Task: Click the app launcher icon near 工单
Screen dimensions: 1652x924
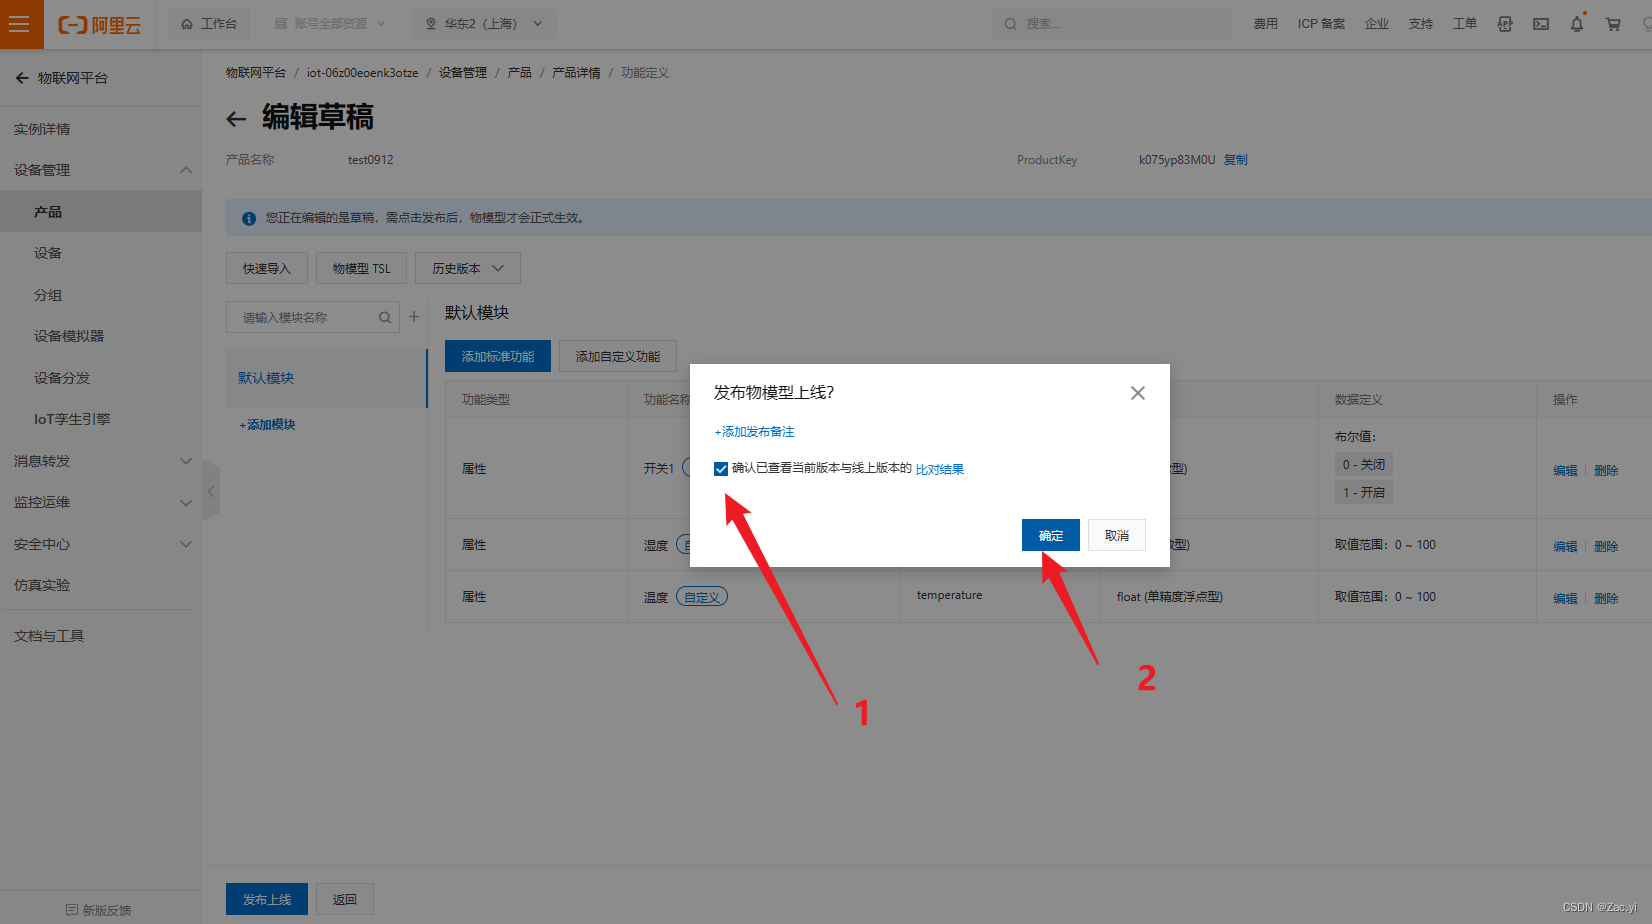Action: coord(1505,24)
